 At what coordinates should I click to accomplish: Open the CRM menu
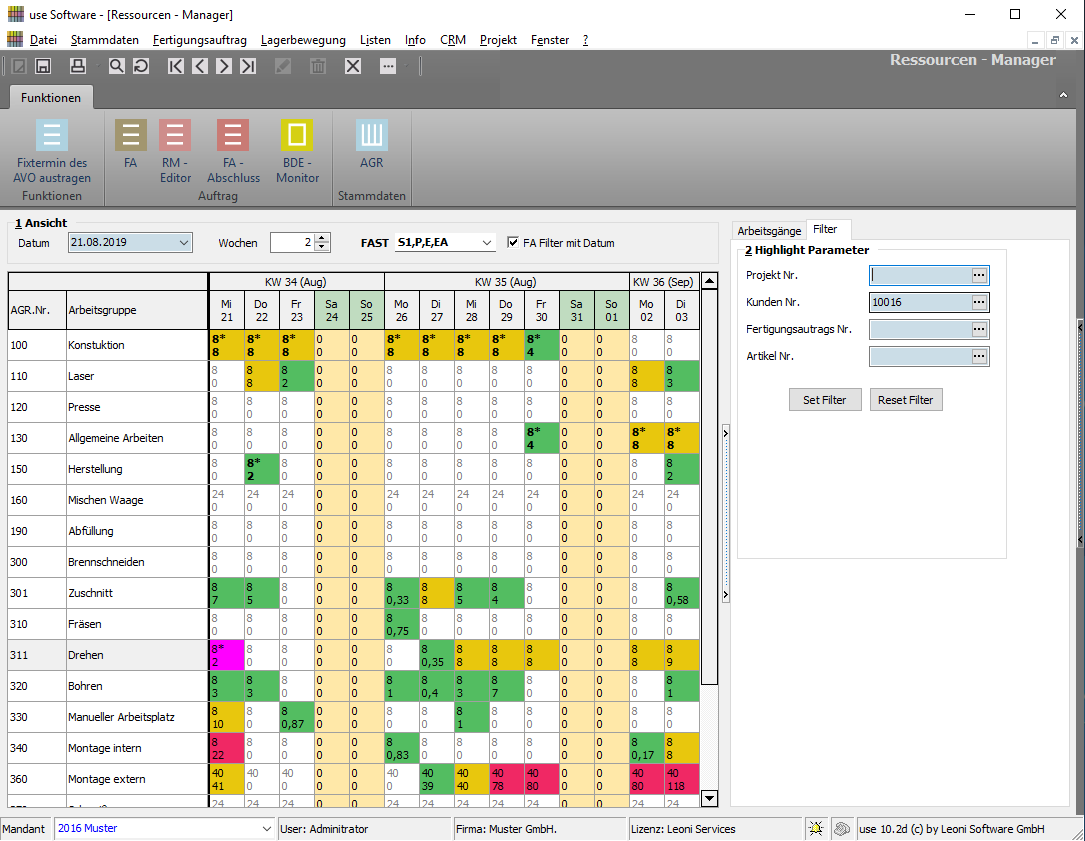[453, 40]
